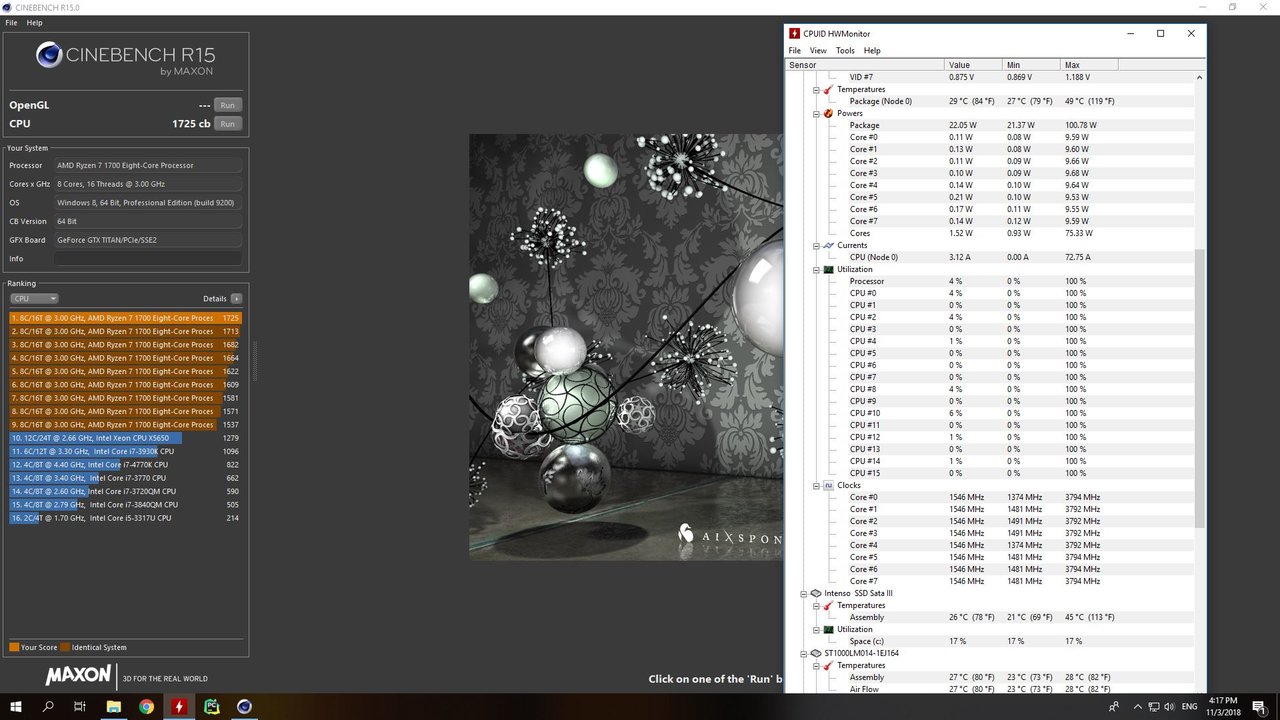Switch to HWMonitor taskbar icon
1280x720 pixels.
179,706
